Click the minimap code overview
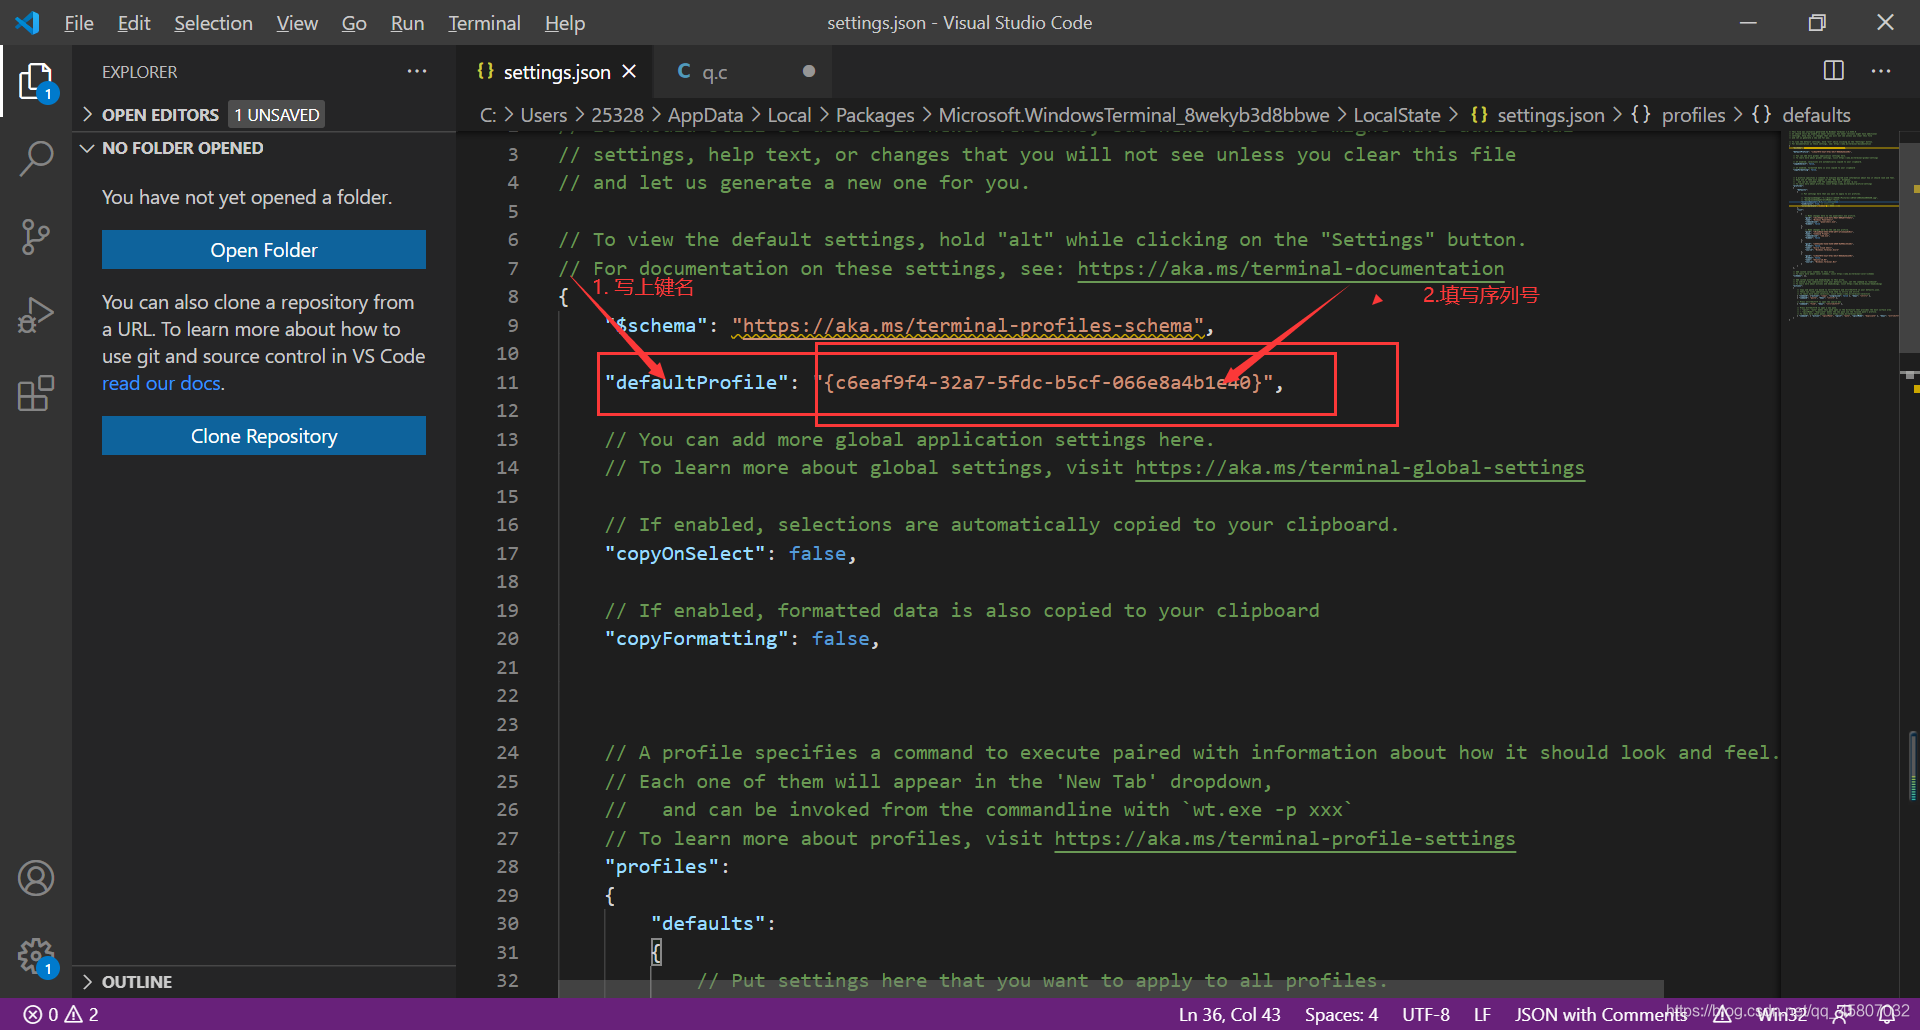1920x1030 pixels. click(x=1843, y=230)
